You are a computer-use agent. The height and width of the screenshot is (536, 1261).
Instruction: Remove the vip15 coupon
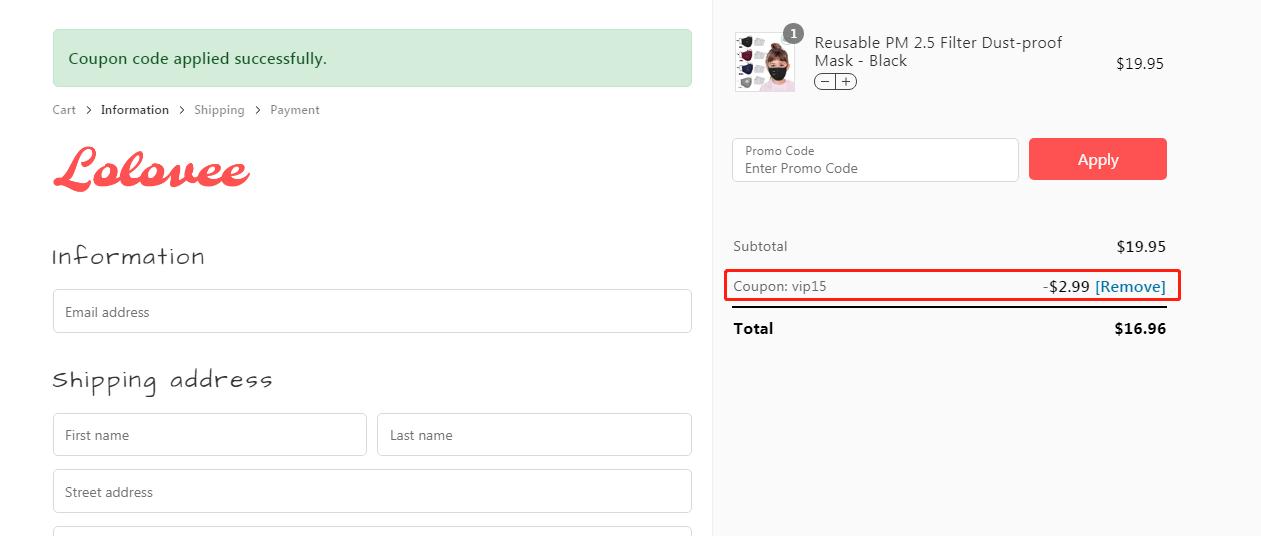pyautogui.click(x=1130, y=286)
